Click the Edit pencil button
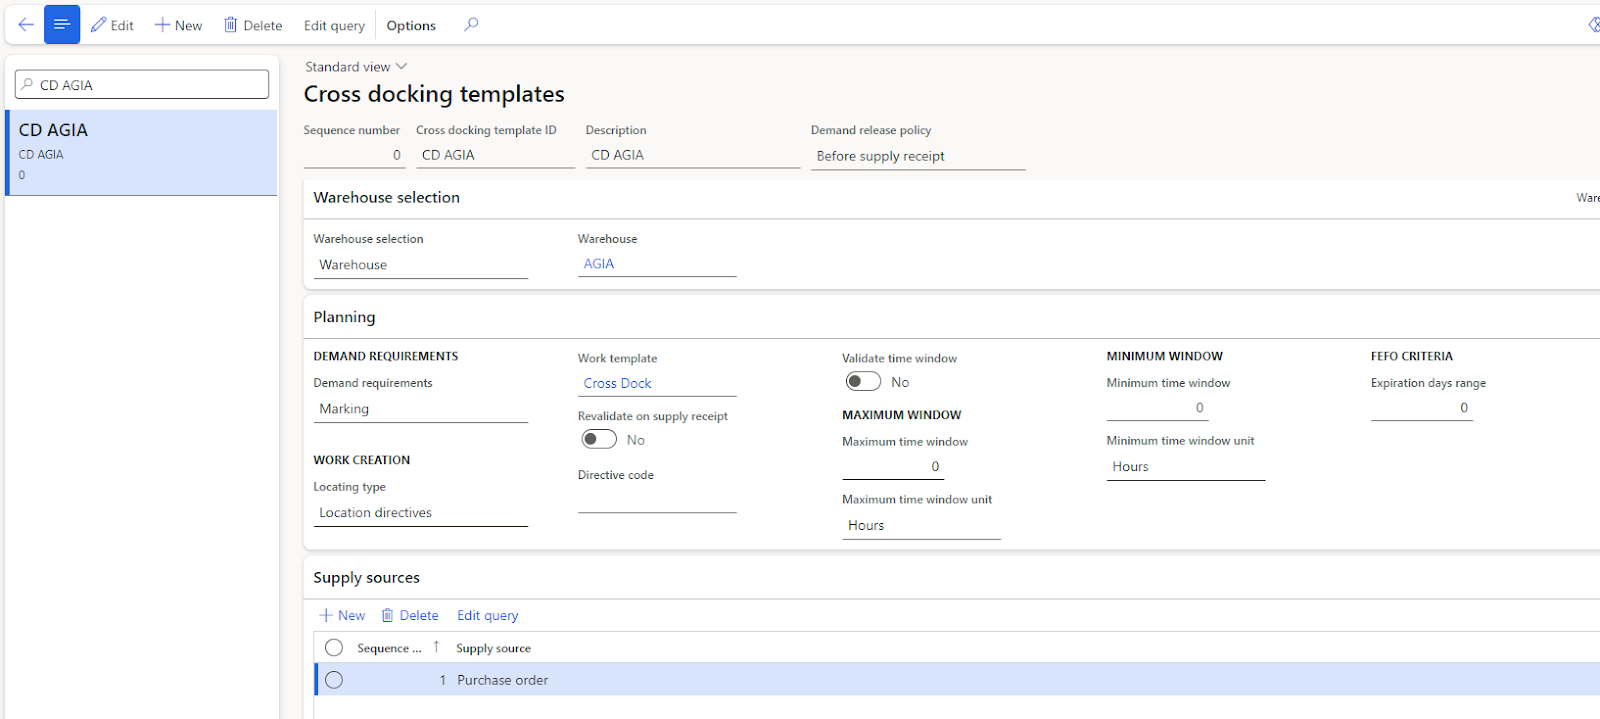The width and height of the screenshot is (1600, 719). [x=112, y=25]
